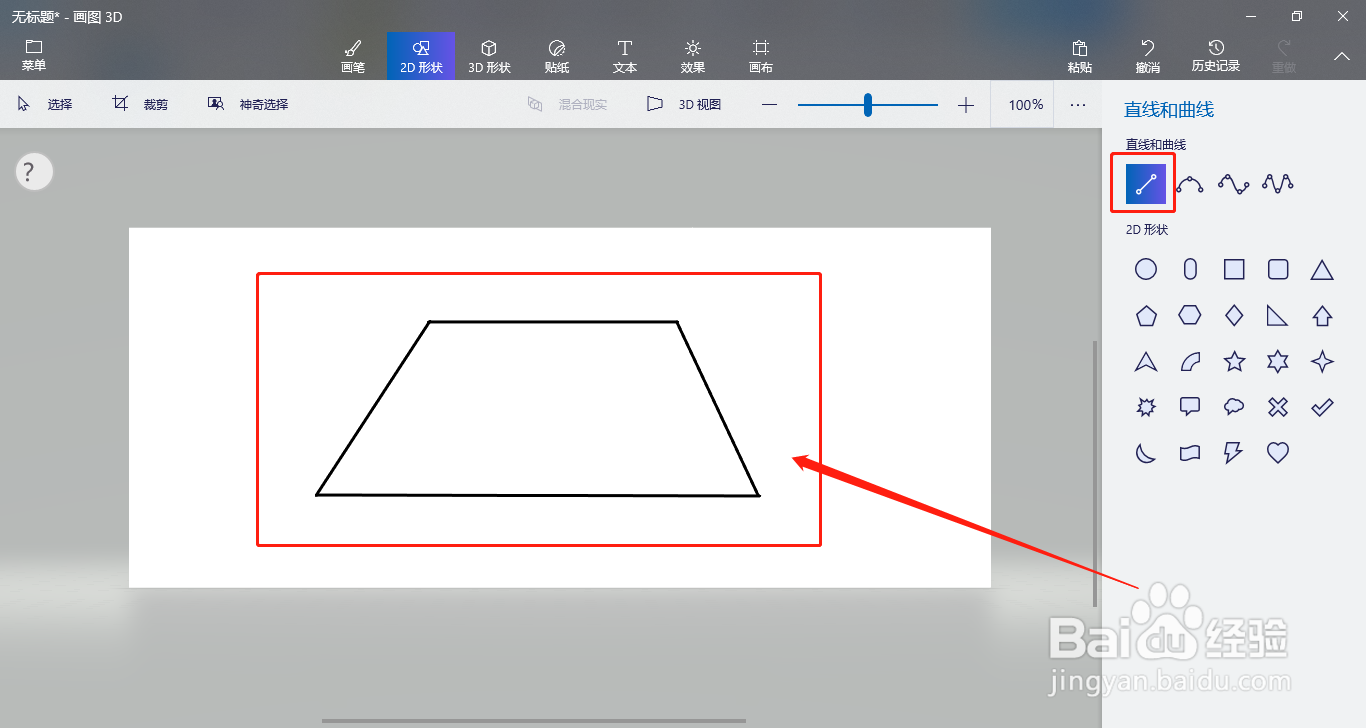Viewport: 1366px width, 728px height.
Task: Click the horizontal canvas scrollbar
Action: 534,720
